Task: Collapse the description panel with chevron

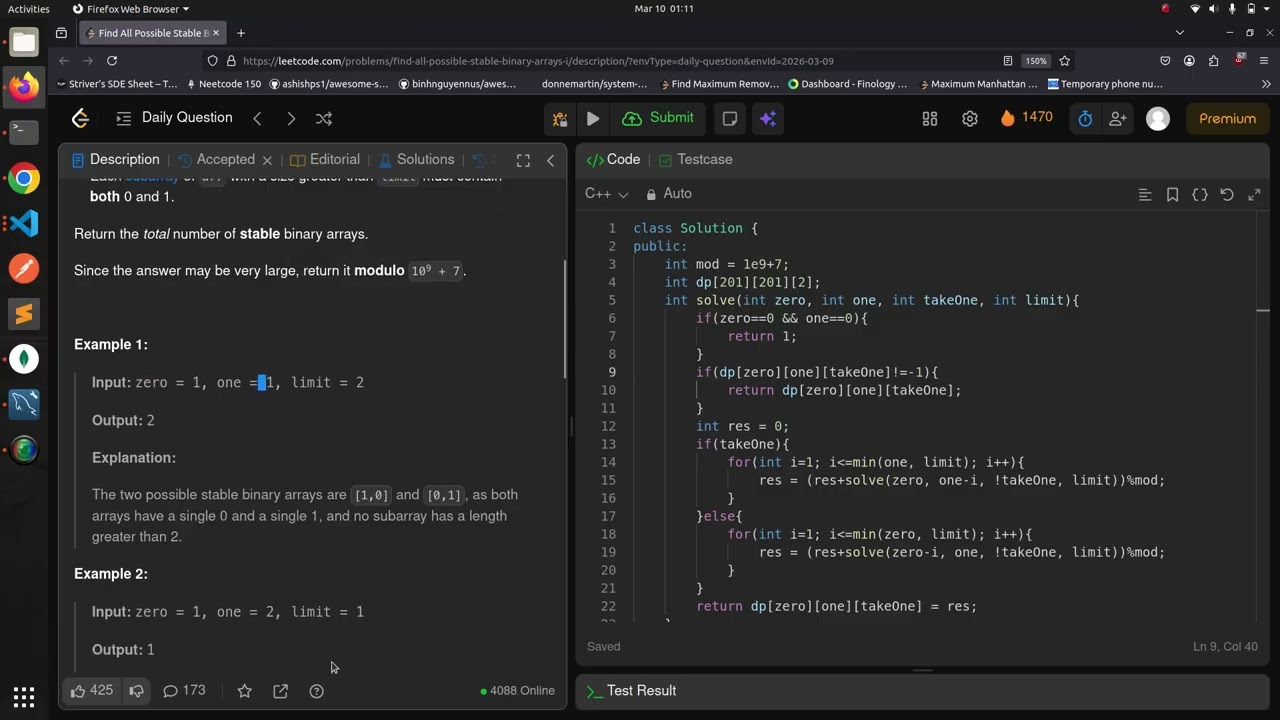Action: pyautogui.click(x=550, y=160)
